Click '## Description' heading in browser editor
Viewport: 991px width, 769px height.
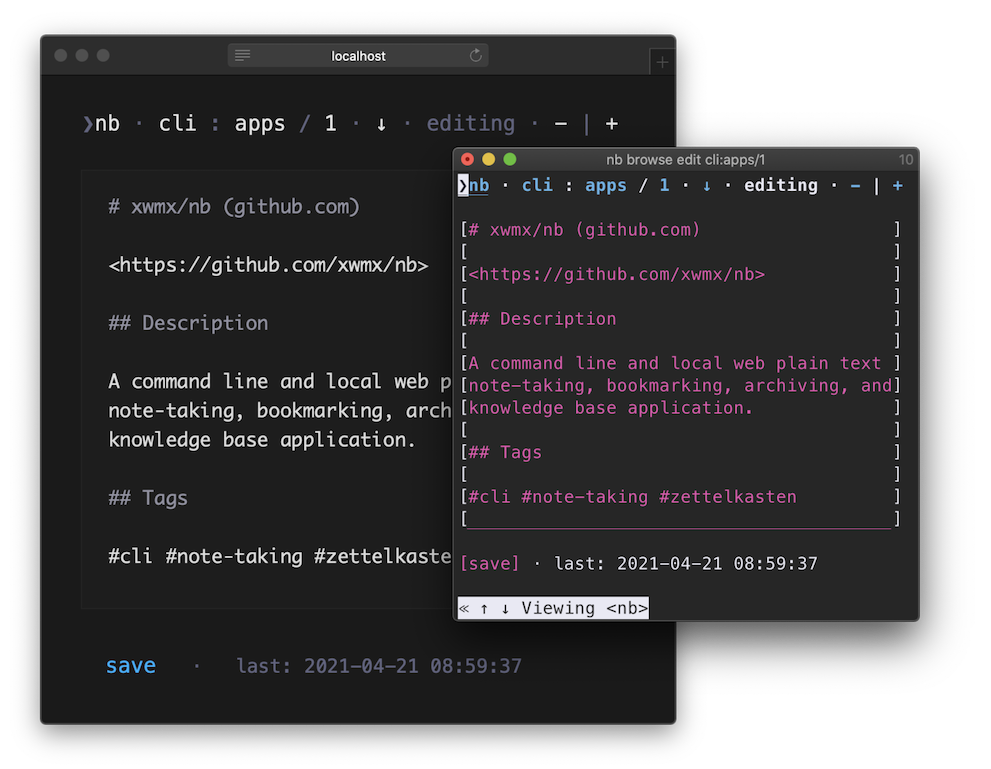coord(188,323)
